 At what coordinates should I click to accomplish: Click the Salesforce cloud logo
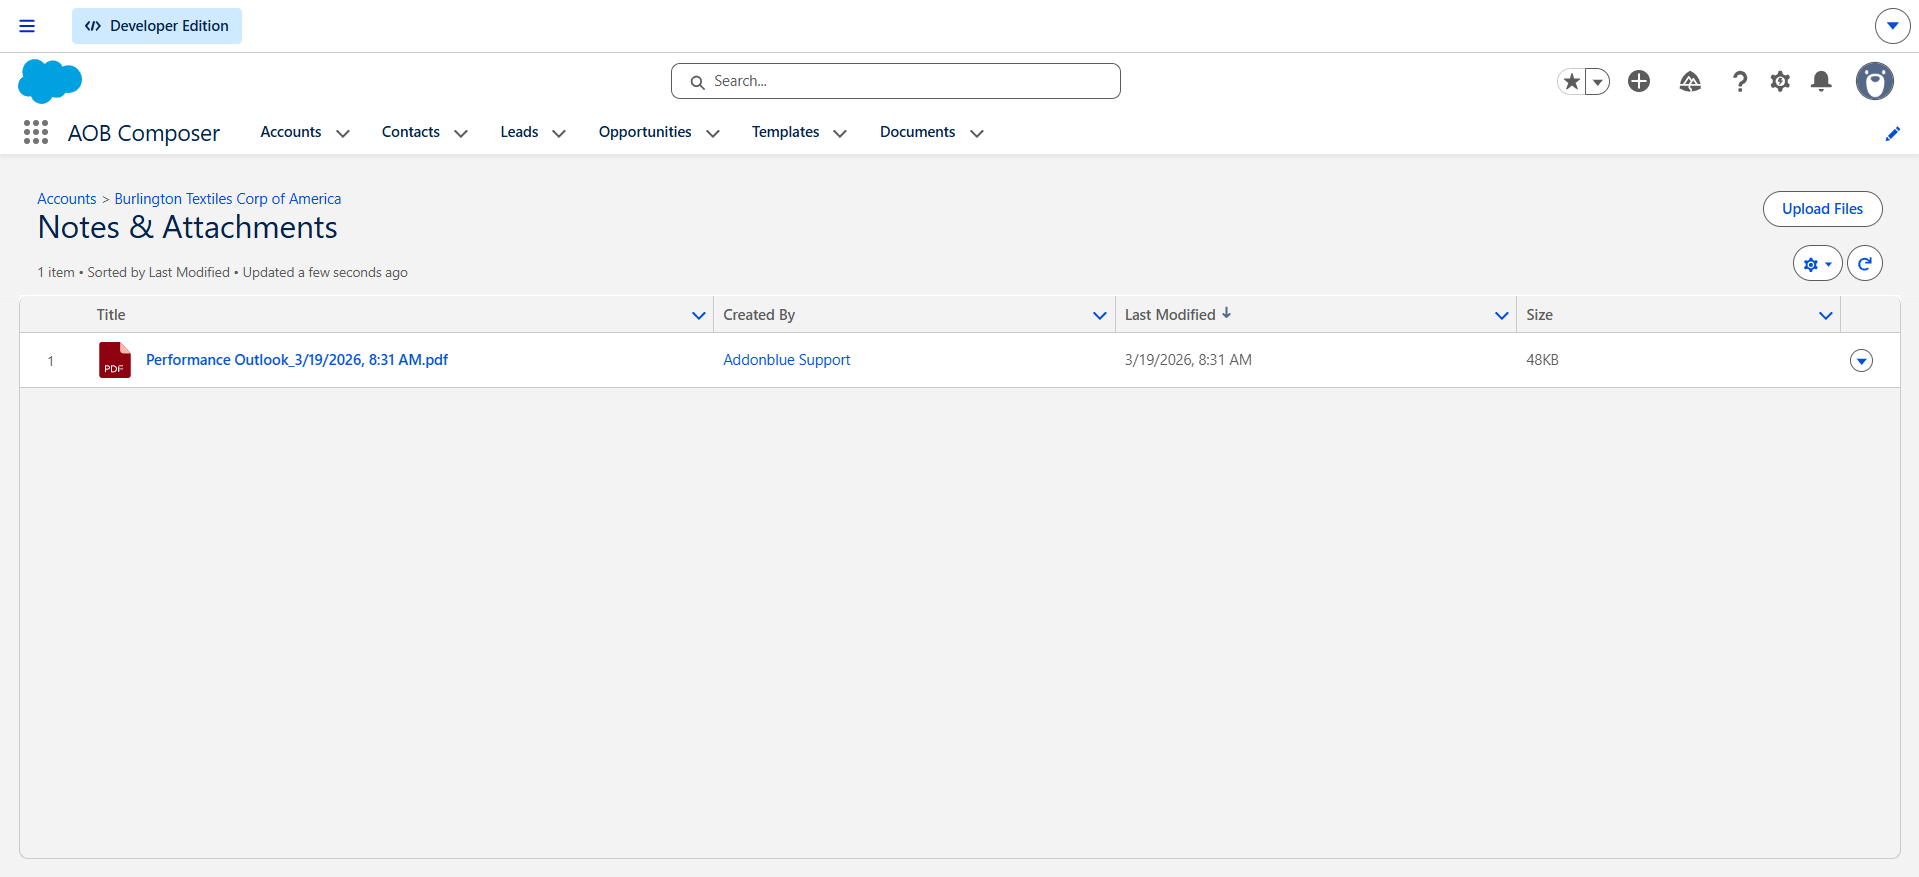point(50,81)
